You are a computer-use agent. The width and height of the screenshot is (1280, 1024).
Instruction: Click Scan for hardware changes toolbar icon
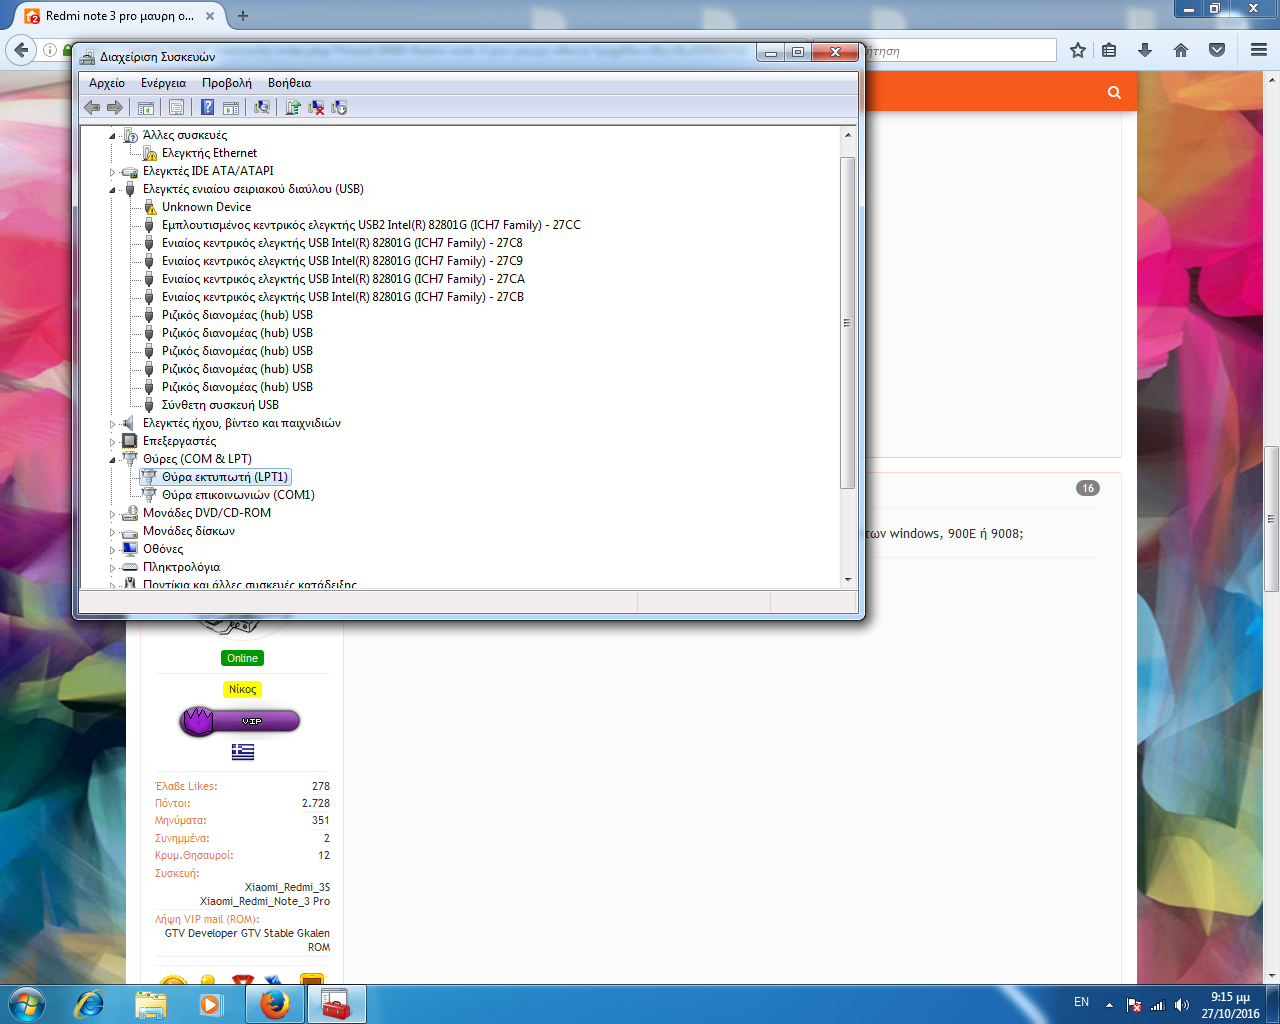(x=262, y=107)
